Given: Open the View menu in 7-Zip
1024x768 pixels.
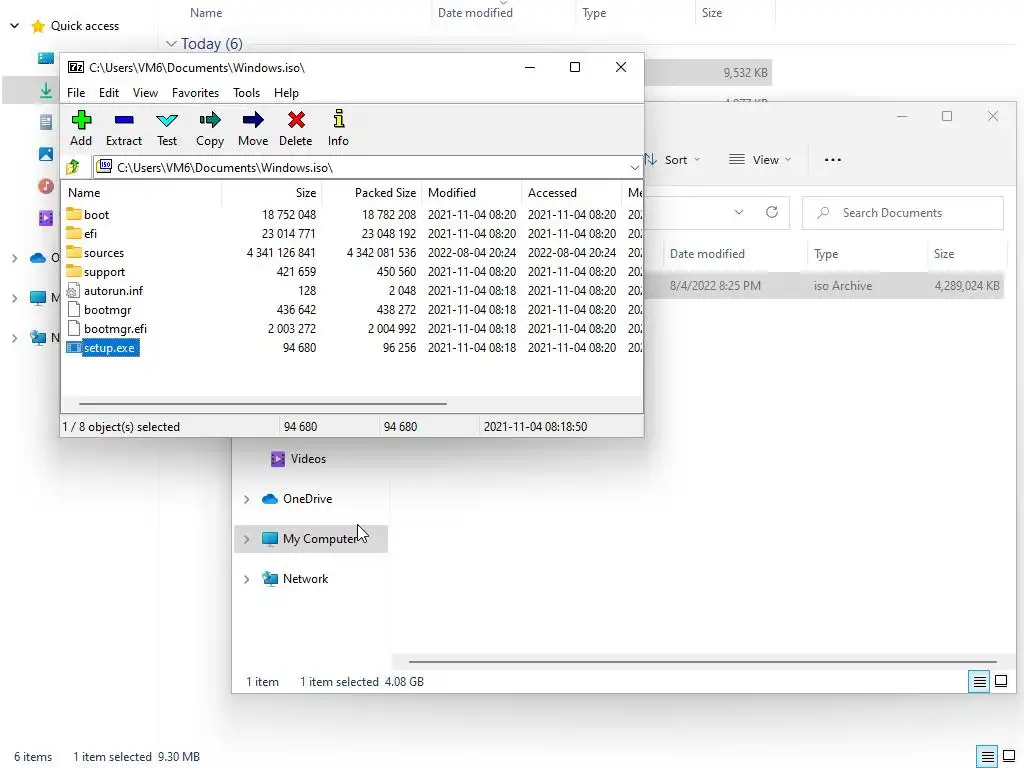Looking at the screenshot, I should point(145,93).
